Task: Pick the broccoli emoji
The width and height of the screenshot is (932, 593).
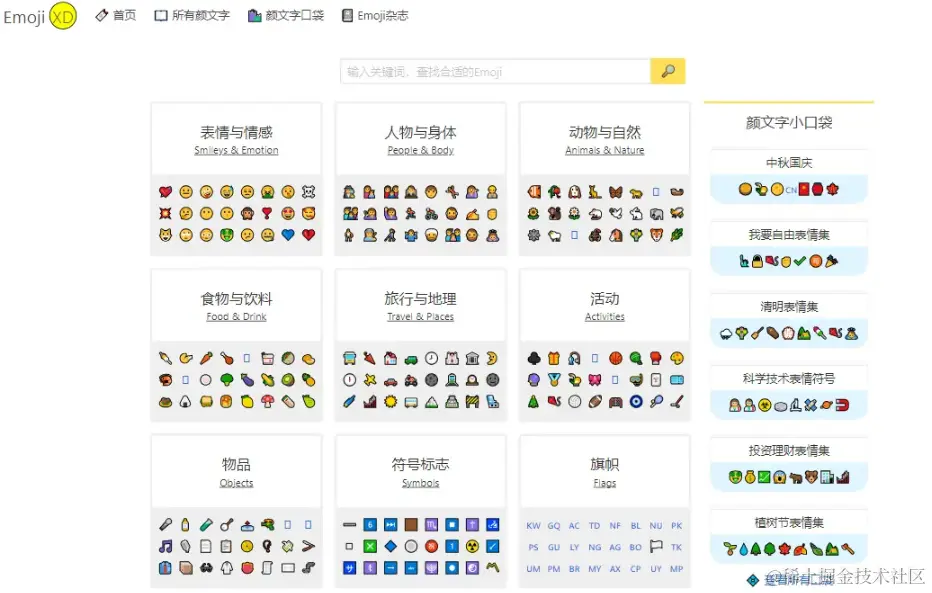Action: point(226,380)
